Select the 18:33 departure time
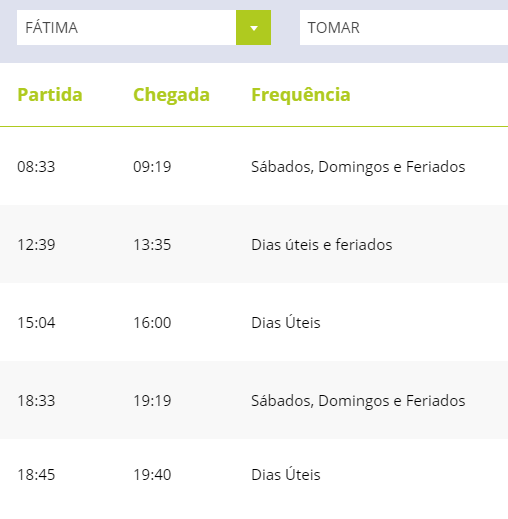This screenshot has height=519, width=508. (36, 401)
